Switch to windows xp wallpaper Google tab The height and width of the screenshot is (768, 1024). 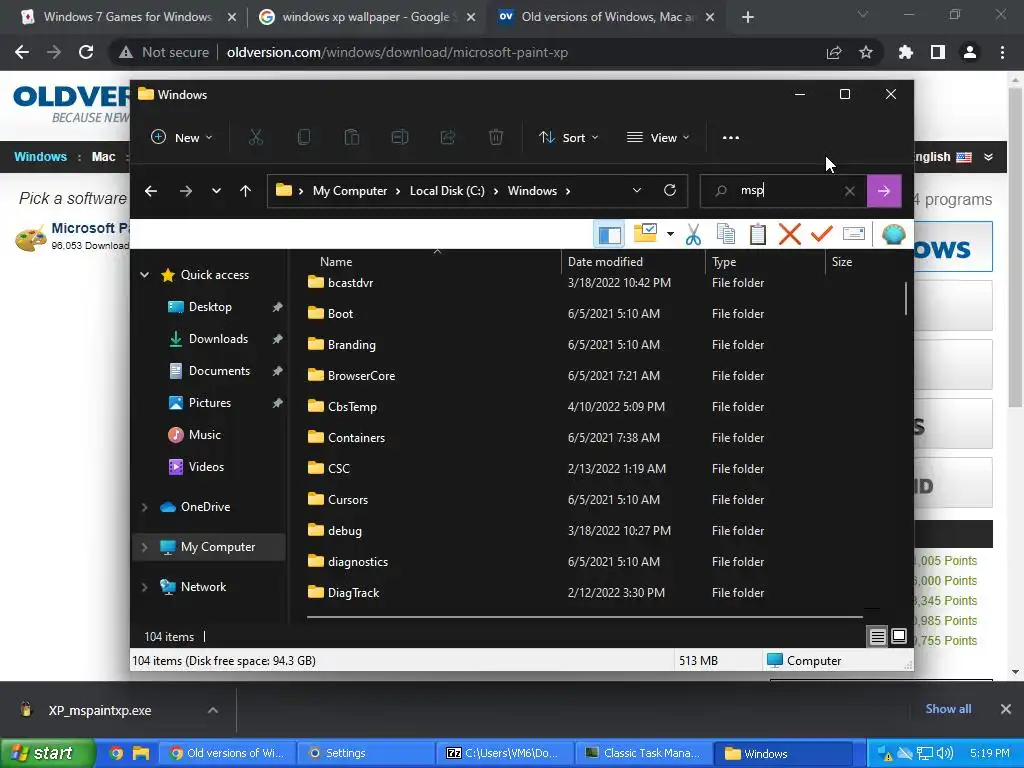coord(366,17)
